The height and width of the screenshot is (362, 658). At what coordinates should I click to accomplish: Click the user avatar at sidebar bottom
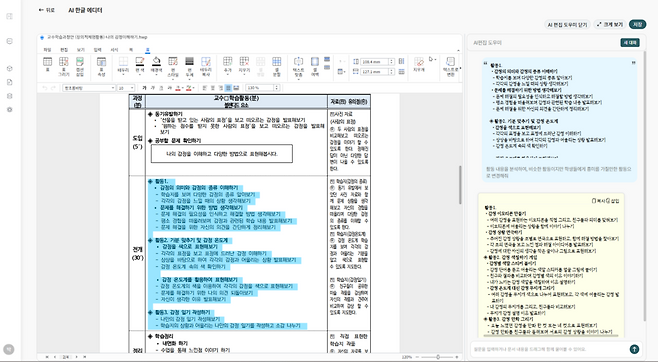[x=9, y=349]
